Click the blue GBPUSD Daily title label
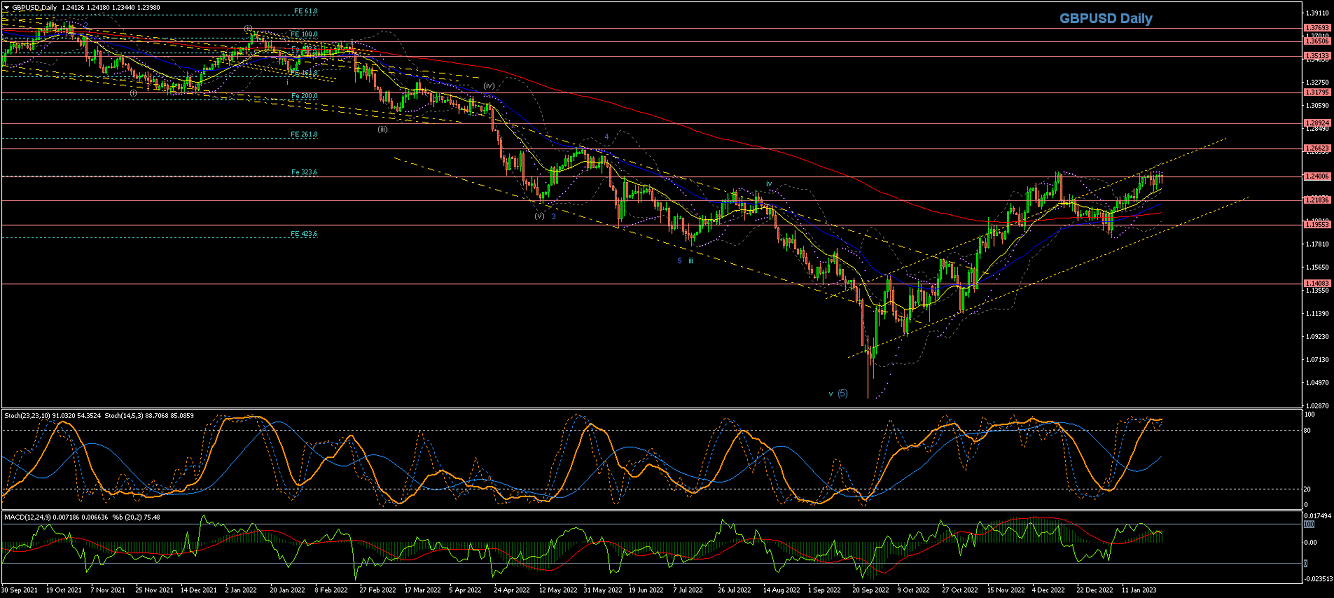This screenshot has width=1334, height=598. (1105, 19)
